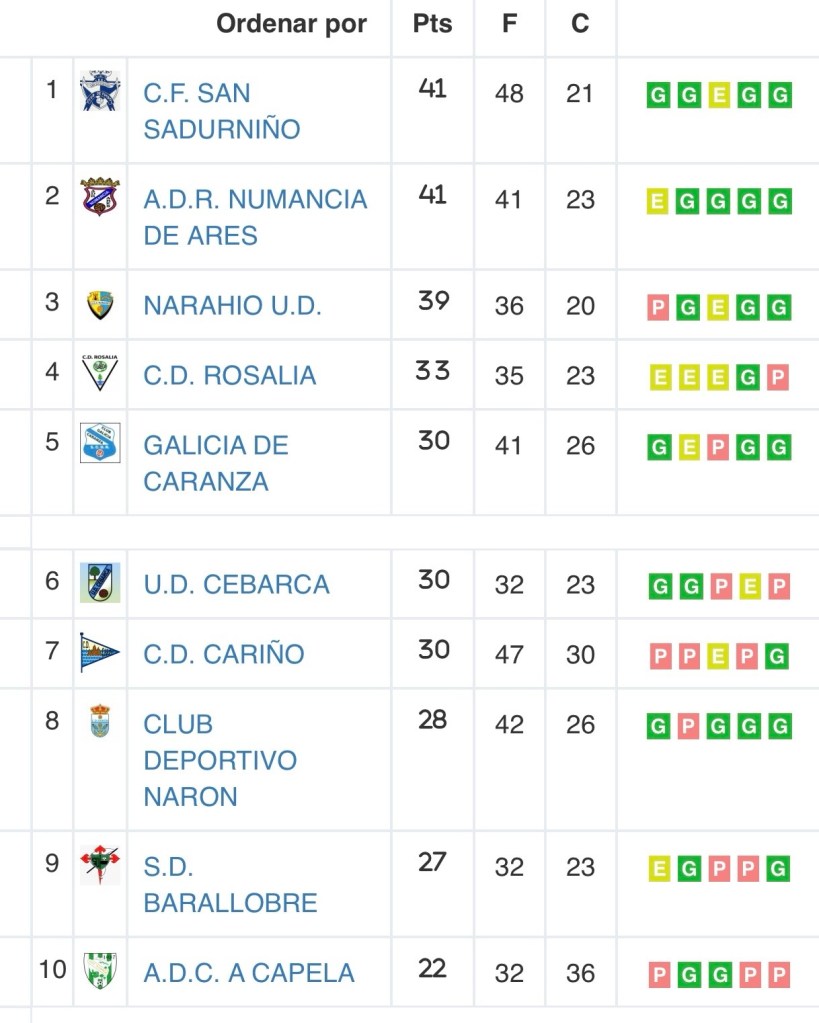Click the A.D.R. Numancia de Ares crest
The height and width of the screenshot is (1023, 819).
(x=100, y=197)
